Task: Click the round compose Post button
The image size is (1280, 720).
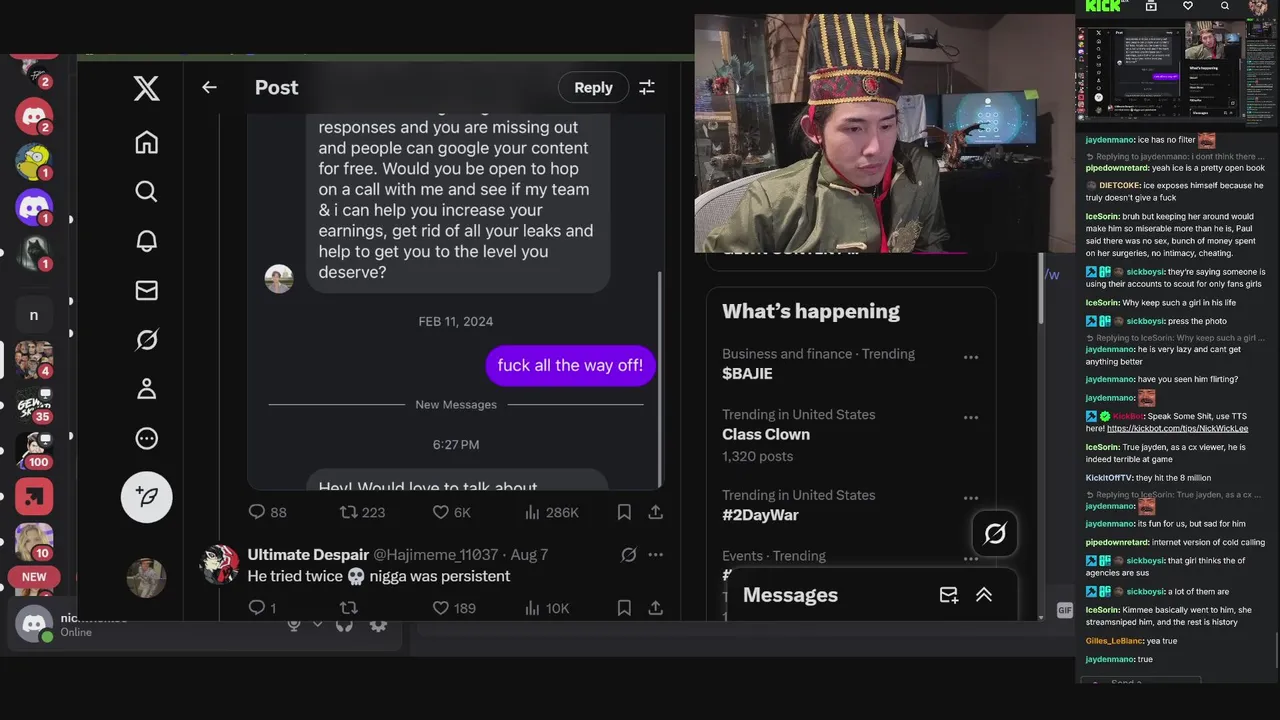Action: point(147,497)
